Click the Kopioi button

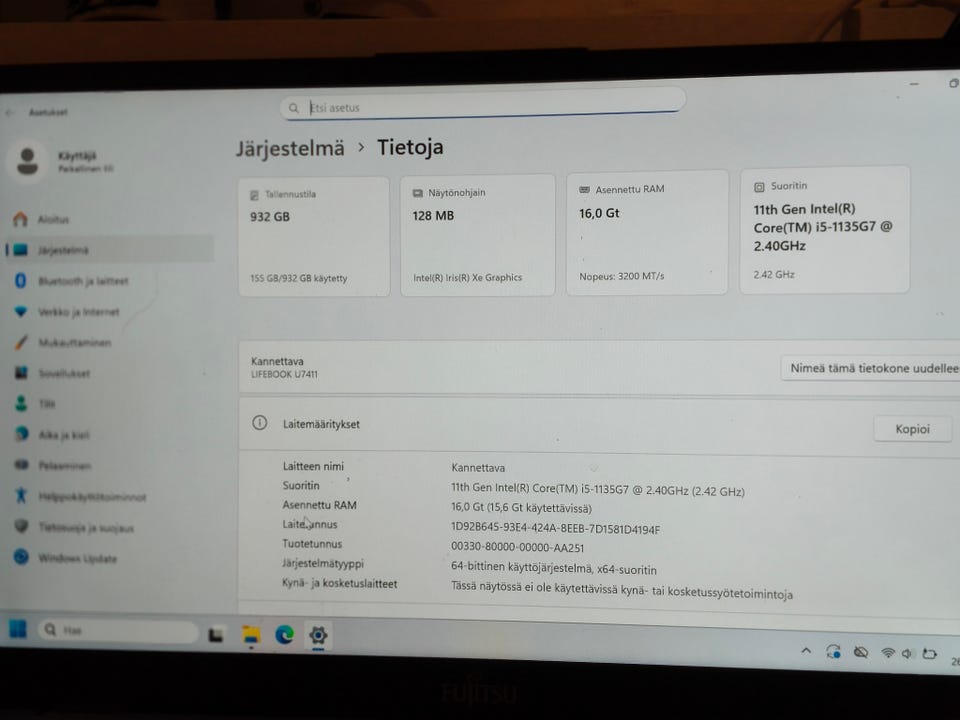pos(912,429)
